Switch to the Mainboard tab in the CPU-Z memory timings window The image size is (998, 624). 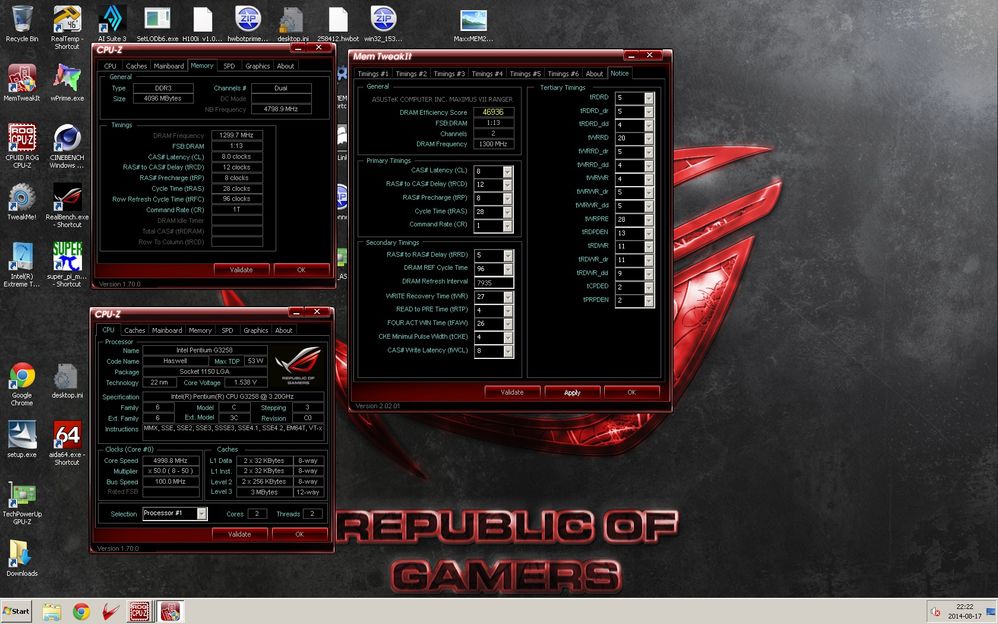169,66
